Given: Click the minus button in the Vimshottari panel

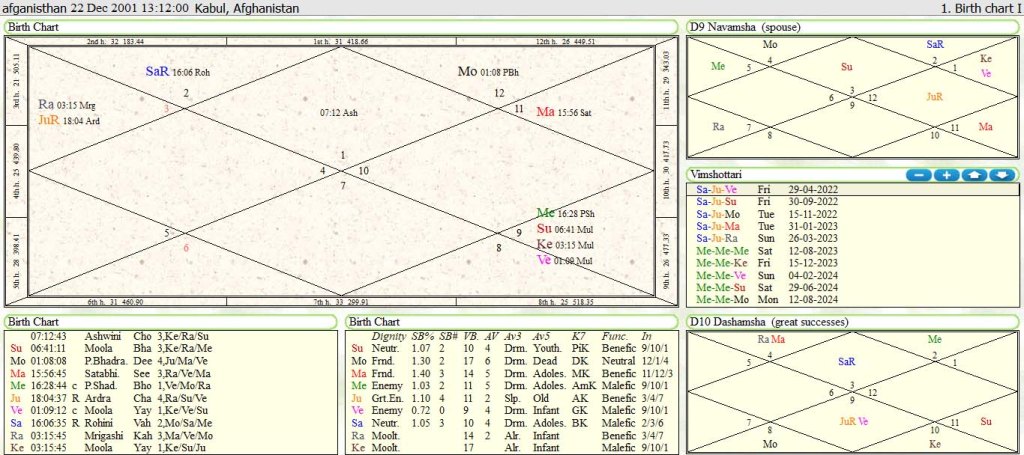Looking at the screenshot, I should (x=918, y=175).
